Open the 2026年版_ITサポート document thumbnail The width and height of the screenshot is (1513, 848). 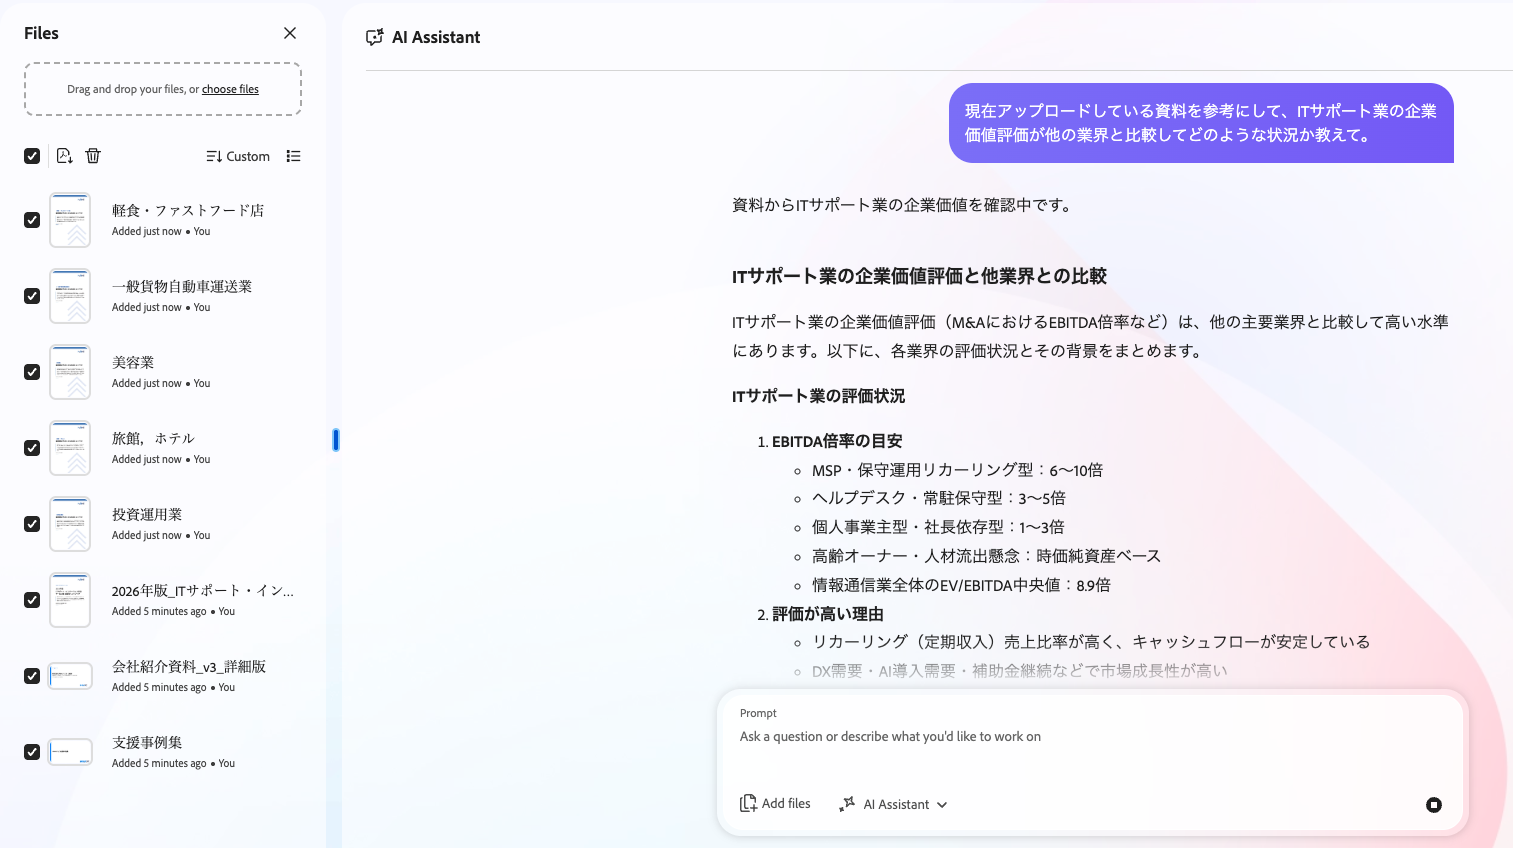pyautogui.click(x=70, y=600)
